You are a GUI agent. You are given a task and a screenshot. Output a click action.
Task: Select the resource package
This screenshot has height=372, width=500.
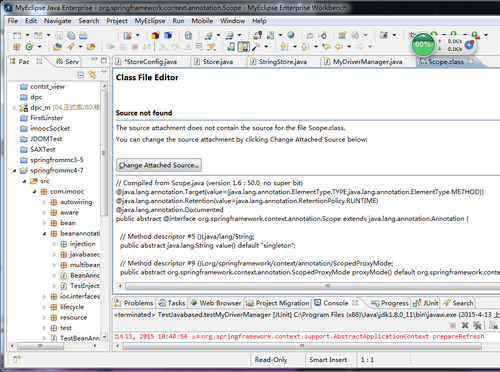point(69,317)
